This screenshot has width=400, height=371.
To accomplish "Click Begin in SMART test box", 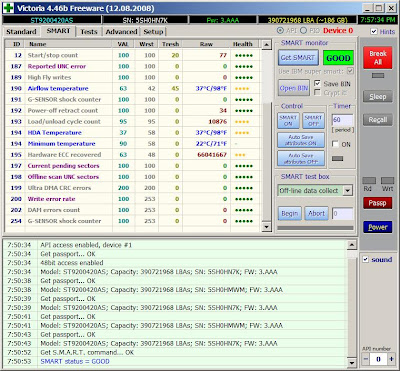I will coord(289,213).
